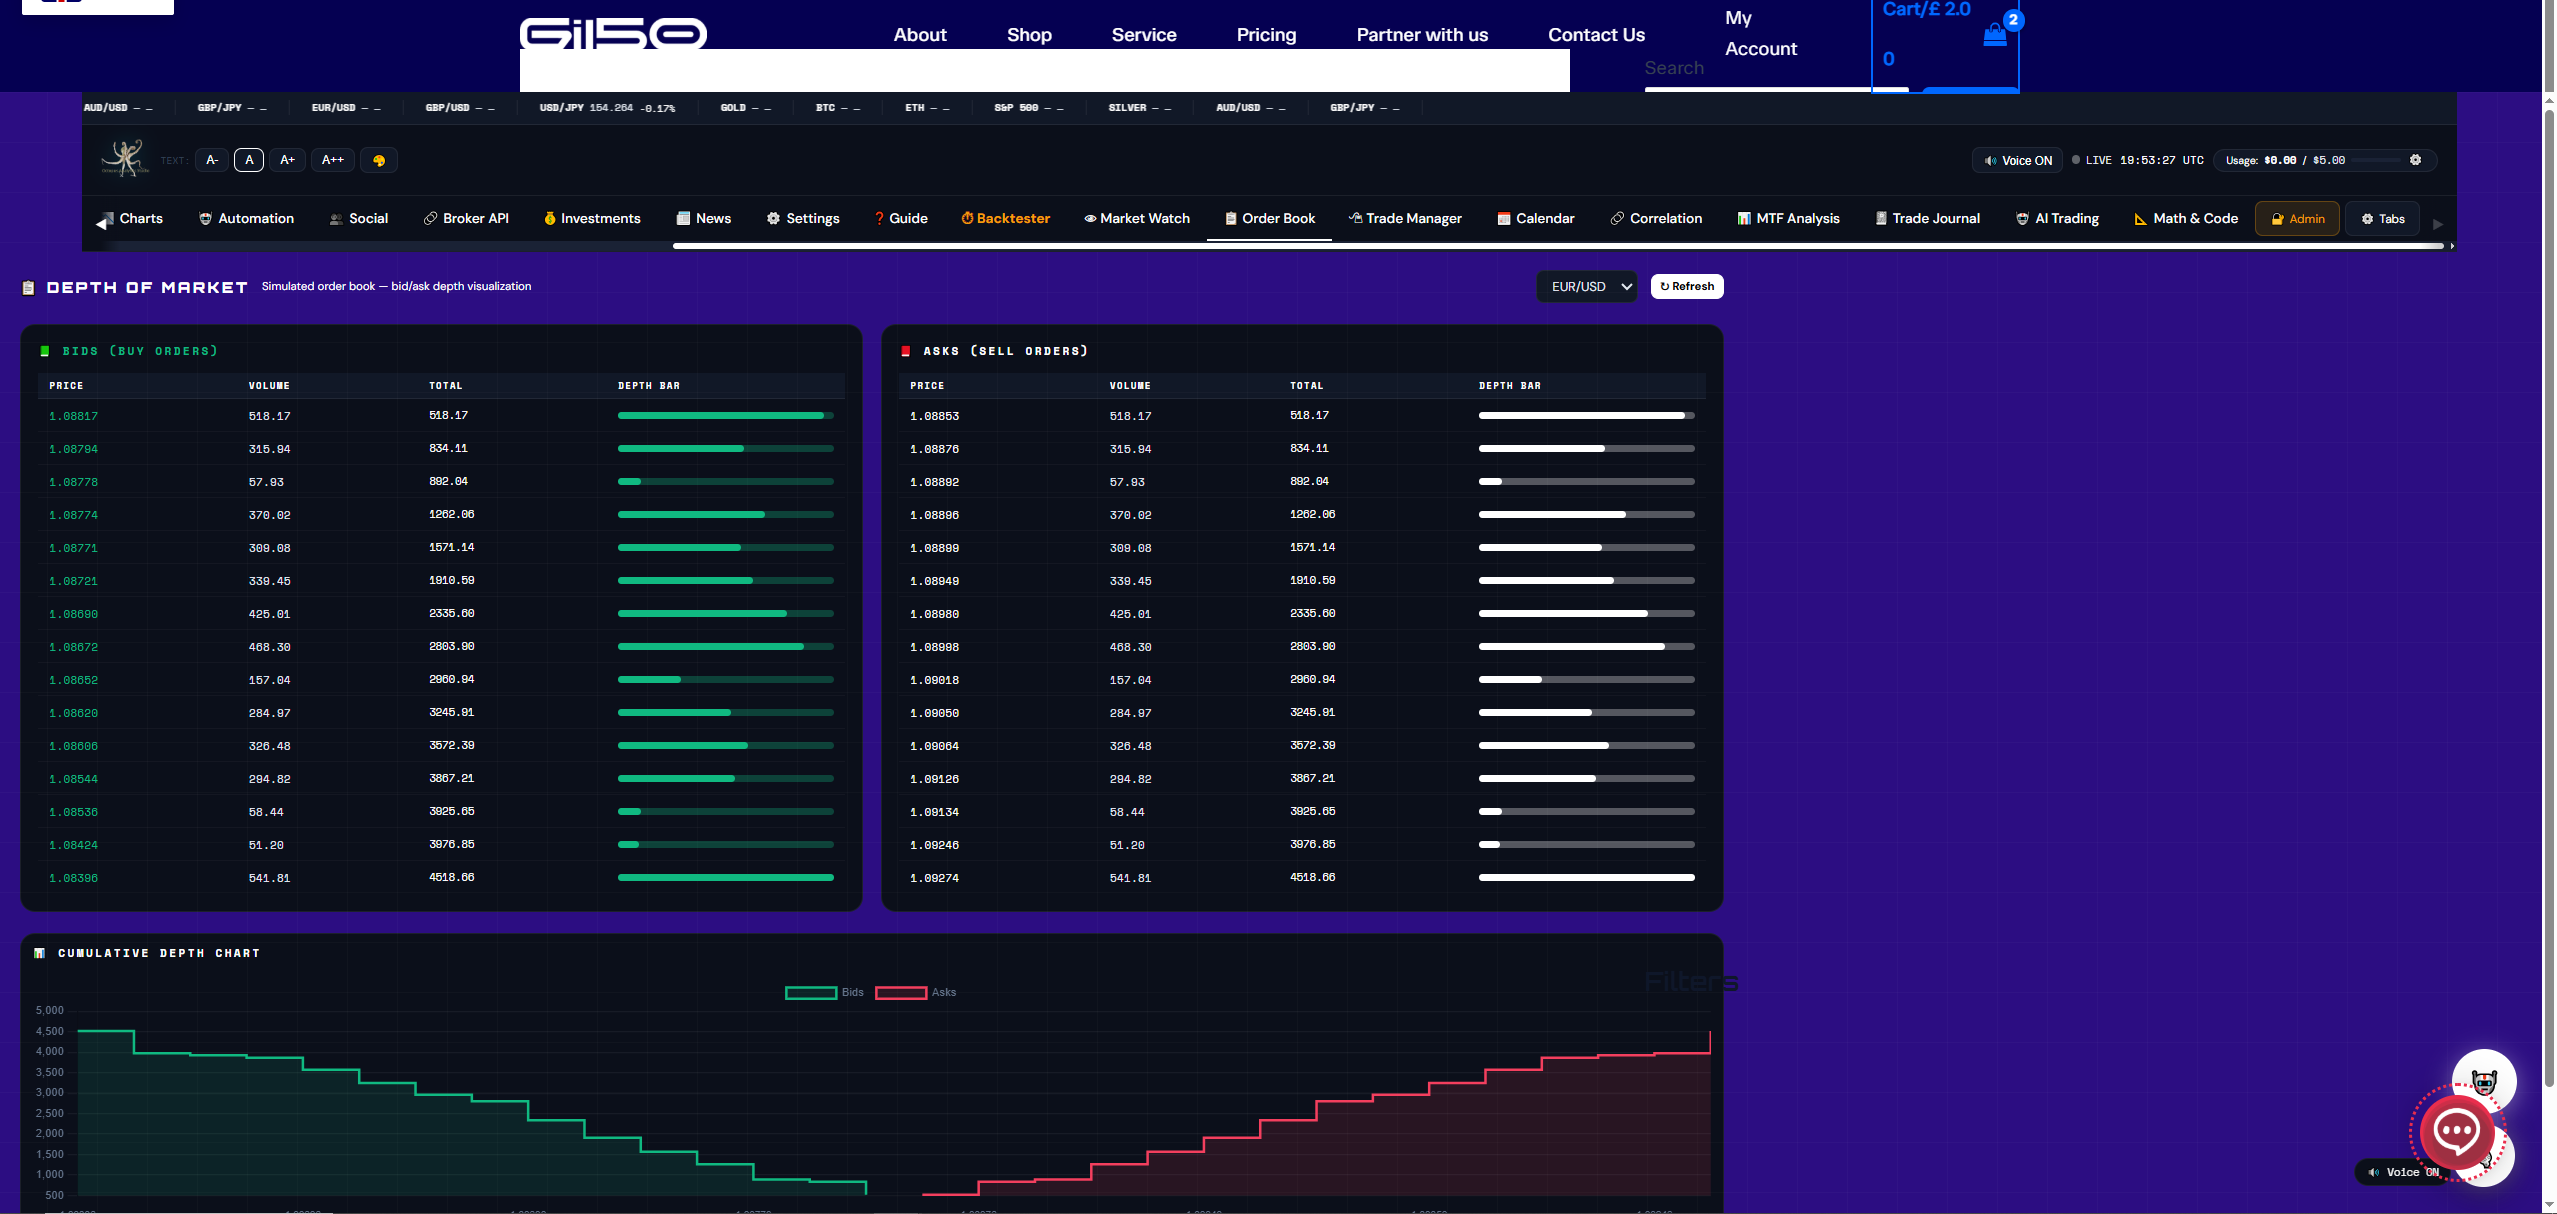Click the usage settings gear icon
Image resolution: width=2557 pixels, height=1214 pixels.
(x=2415, y=160)
